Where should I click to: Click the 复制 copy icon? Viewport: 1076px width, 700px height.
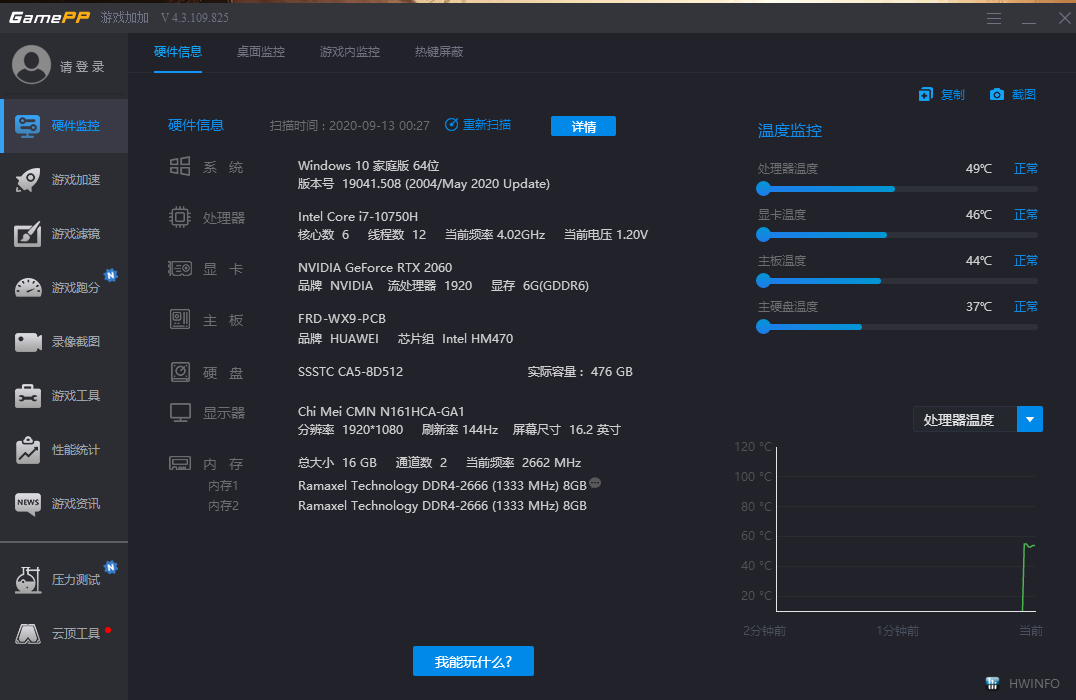click(926, 95)
